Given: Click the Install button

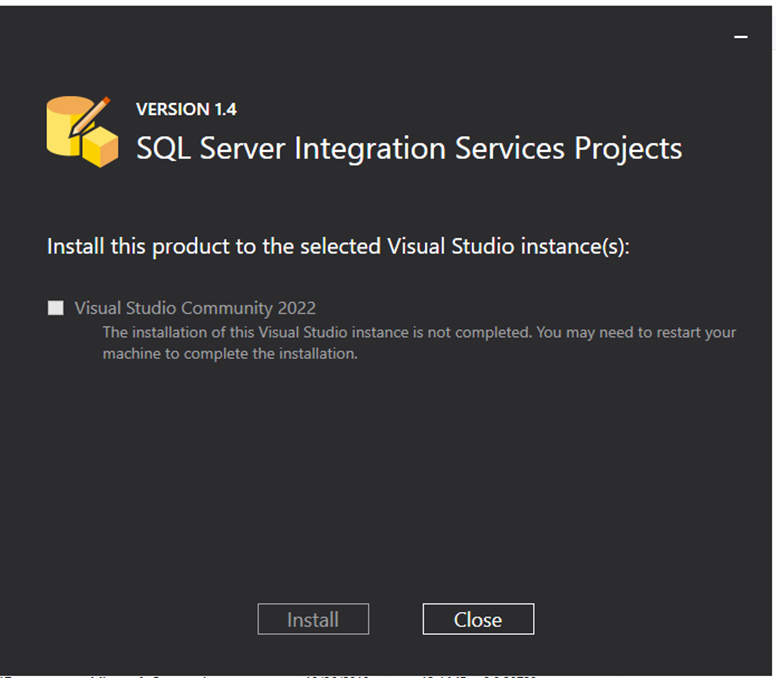Looking at the screenshot, I should (x=313, y=619).
